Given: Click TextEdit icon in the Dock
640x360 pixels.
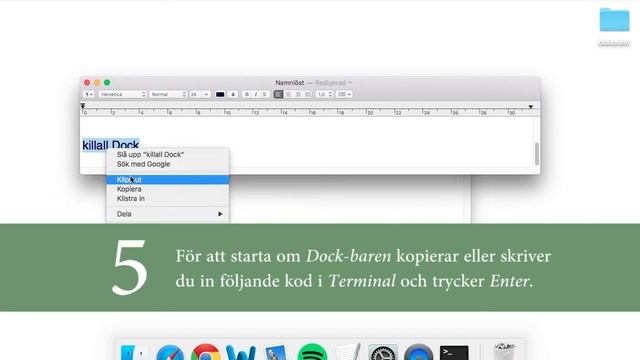Looking at the screenshot, I should pos(348,352).
